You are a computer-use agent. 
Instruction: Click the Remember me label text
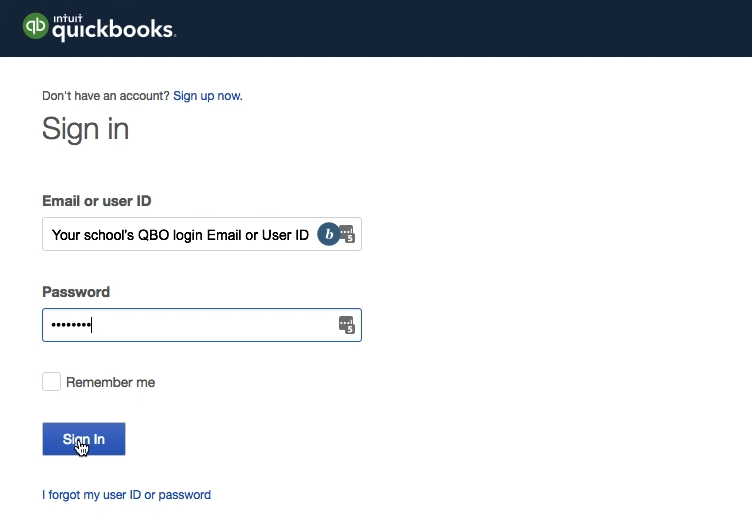click(110, 382)
